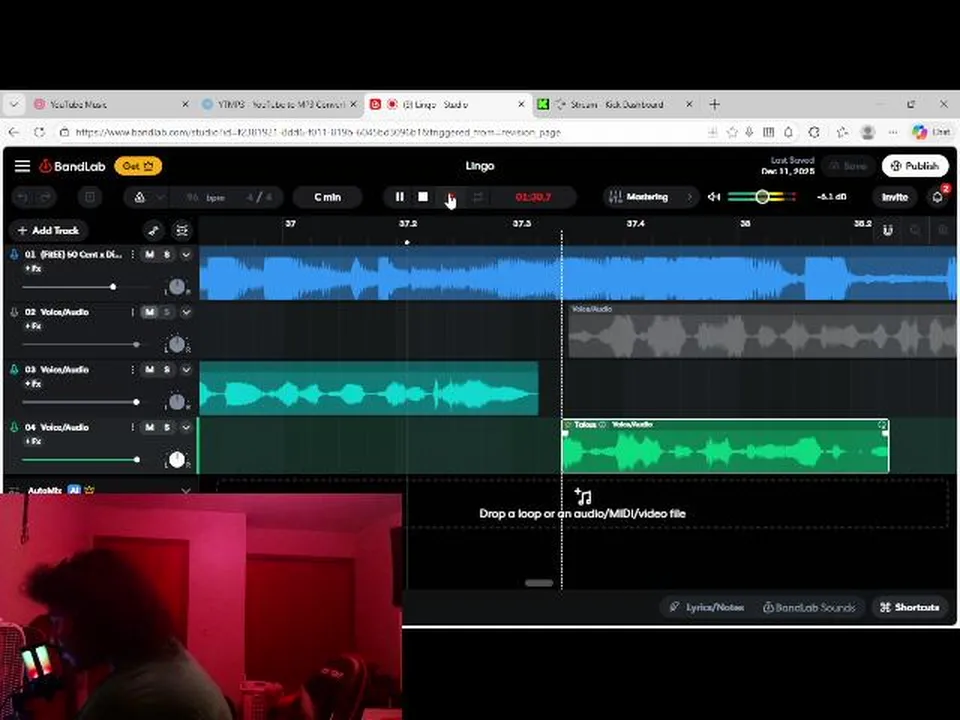The height and width of the screenshot is (720, 960).
Task: Open BandLab Sounds panel
Action: pos(809,607)
